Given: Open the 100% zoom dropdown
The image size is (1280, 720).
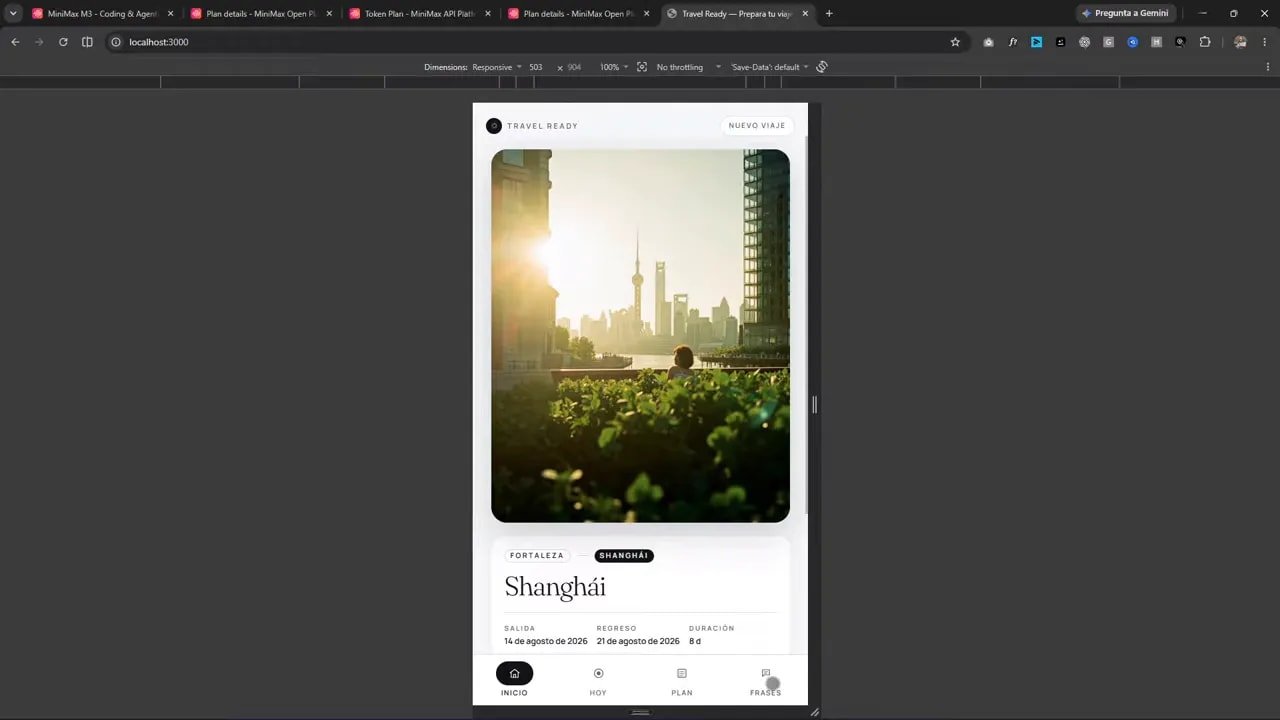Looking at the screenshot, I should 614,67.
